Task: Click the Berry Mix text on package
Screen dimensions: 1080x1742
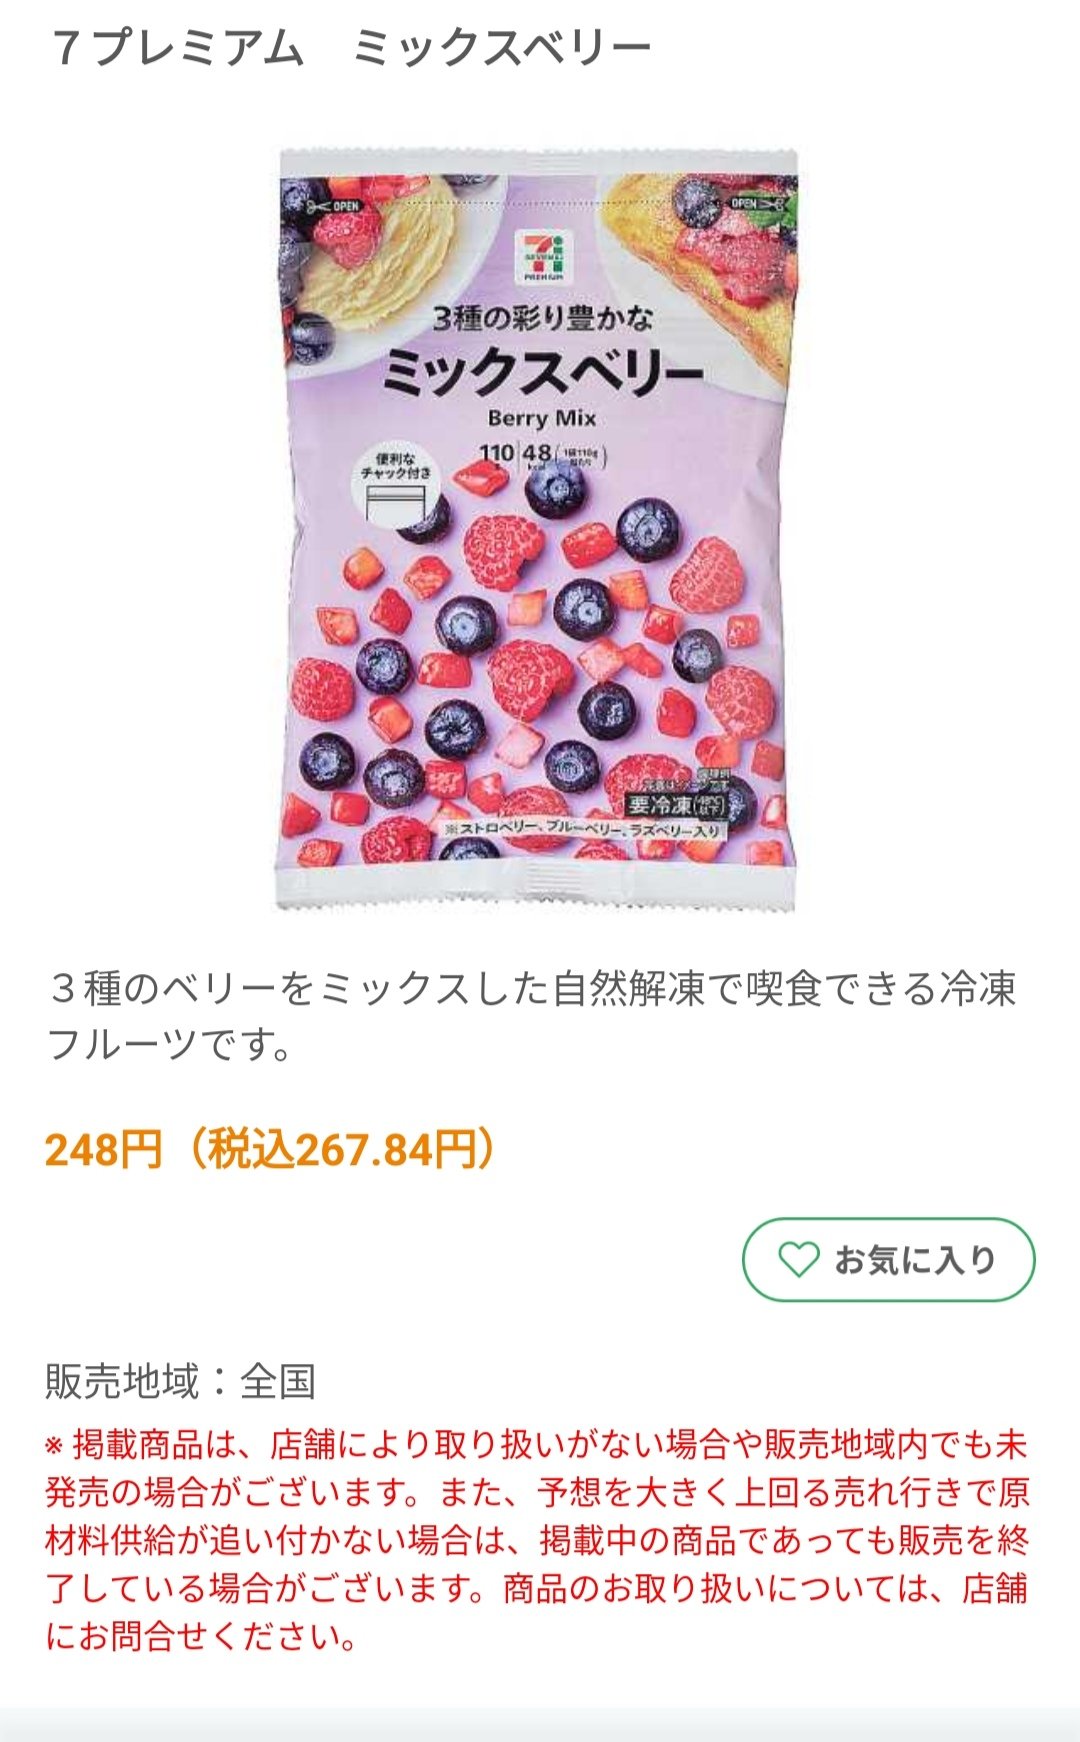Action: (541, 418)
